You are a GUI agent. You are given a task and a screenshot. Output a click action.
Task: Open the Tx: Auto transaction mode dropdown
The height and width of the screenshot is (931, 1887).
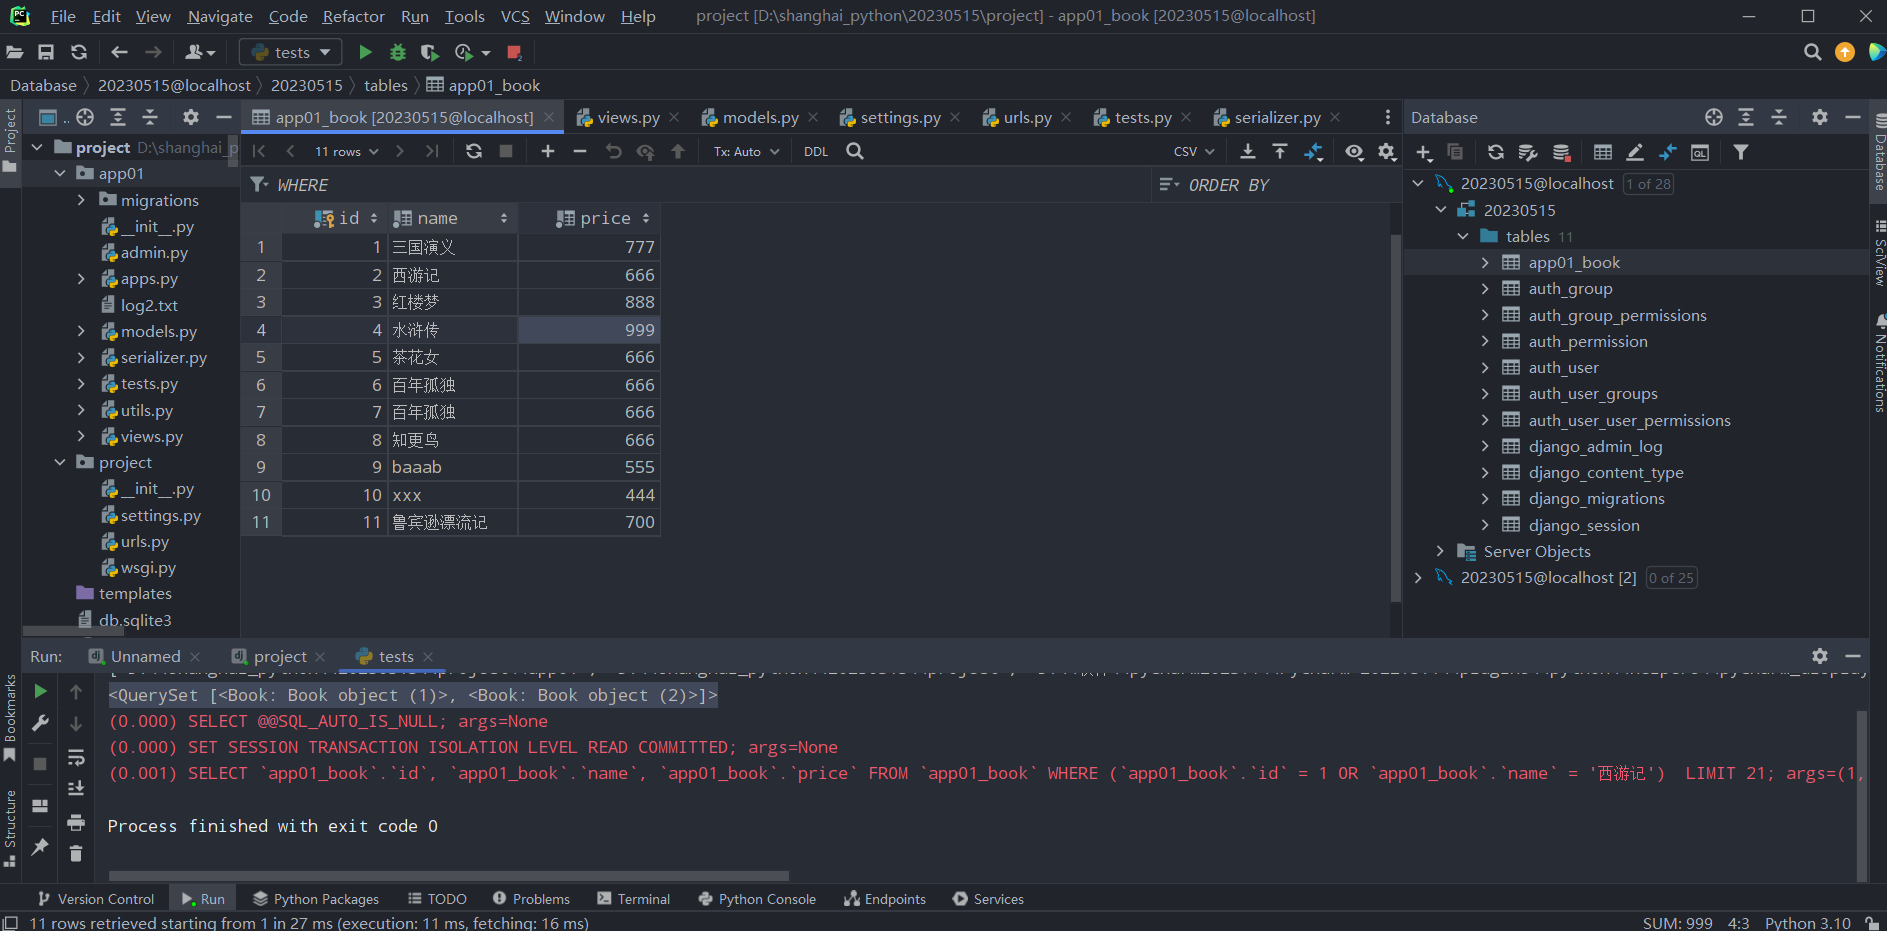click(x=746, y=151)
